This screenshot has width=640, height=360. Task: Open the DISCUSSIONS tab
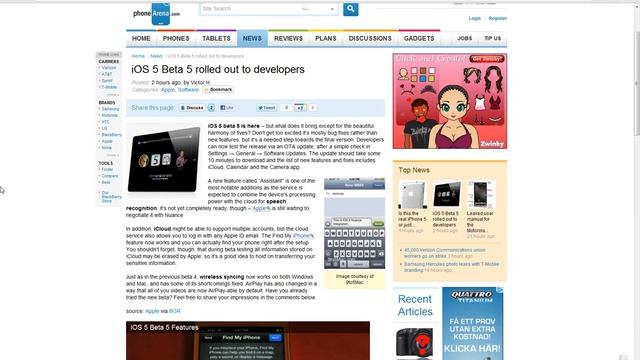pyautogui.click(x=370, y=38)
